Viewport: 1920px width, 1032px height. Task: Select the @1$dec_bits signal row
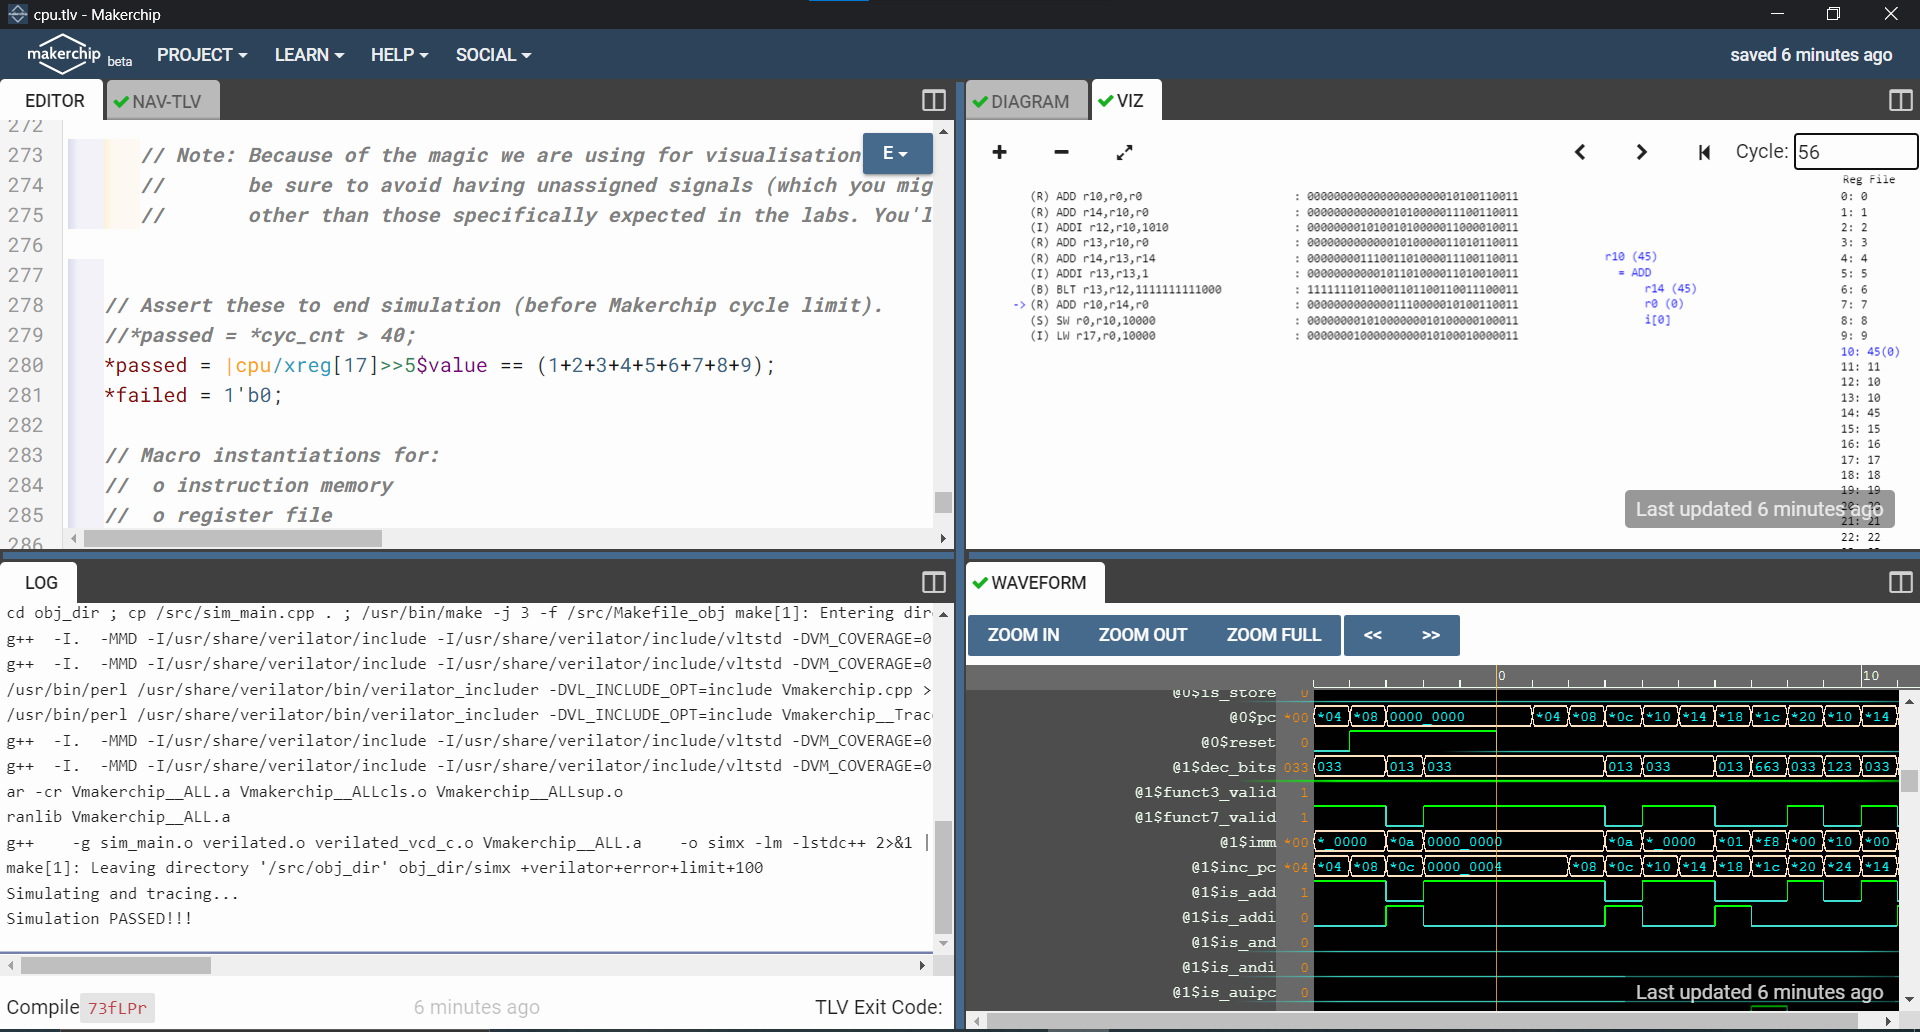[x=1224, y=767]
